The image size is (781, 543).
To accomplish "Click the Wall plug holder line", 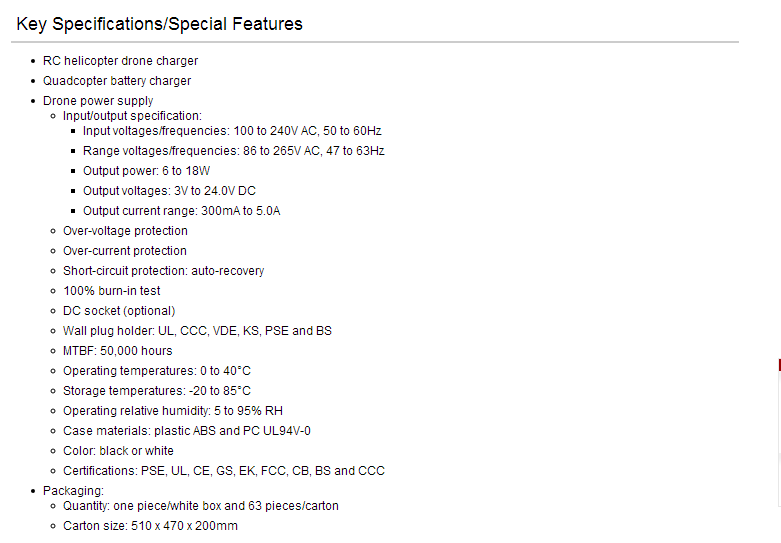I will (x=197, y=331).
